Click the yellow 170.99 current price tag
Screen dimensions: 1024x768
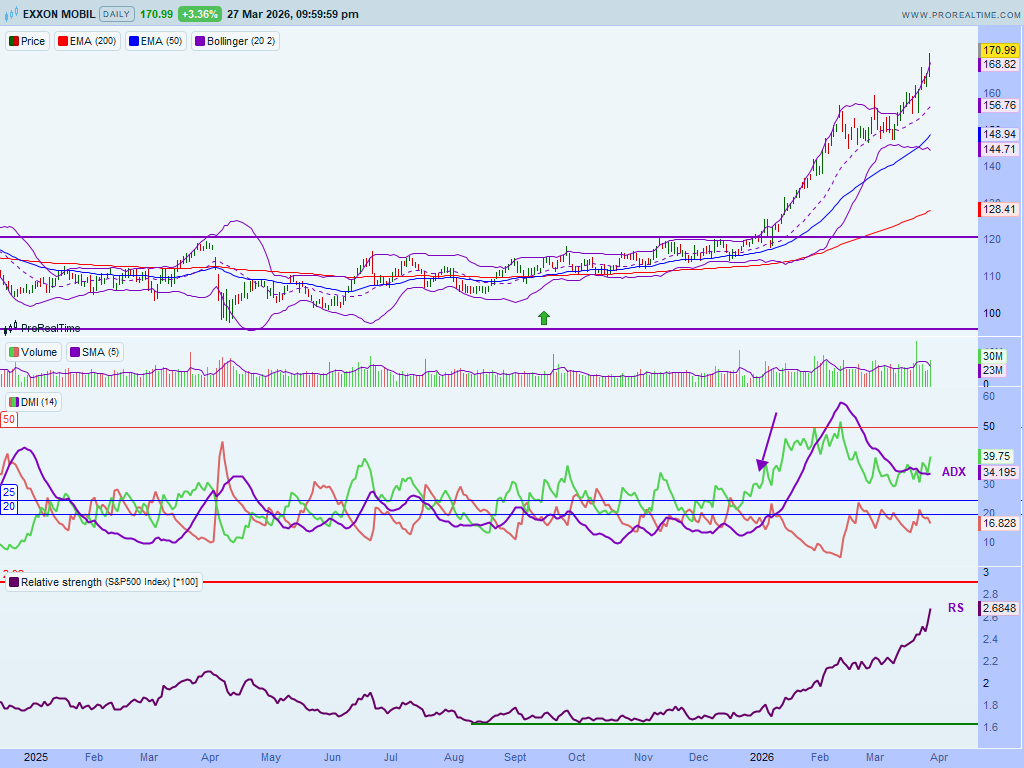[999, 50]
